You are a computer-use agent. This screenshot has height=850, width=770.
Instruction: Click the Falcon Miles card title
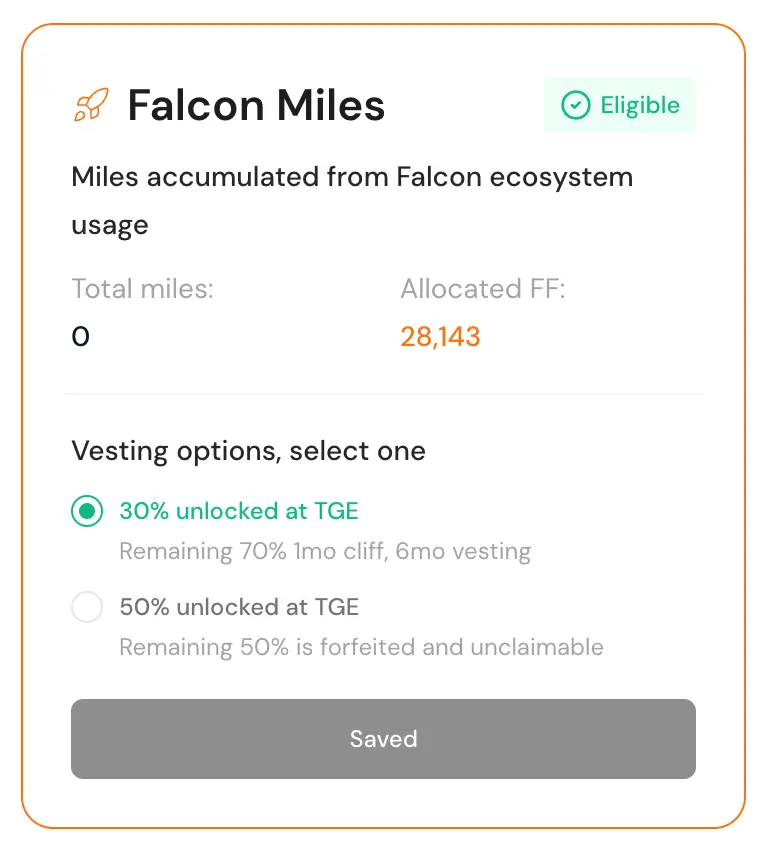coord(256,105)
